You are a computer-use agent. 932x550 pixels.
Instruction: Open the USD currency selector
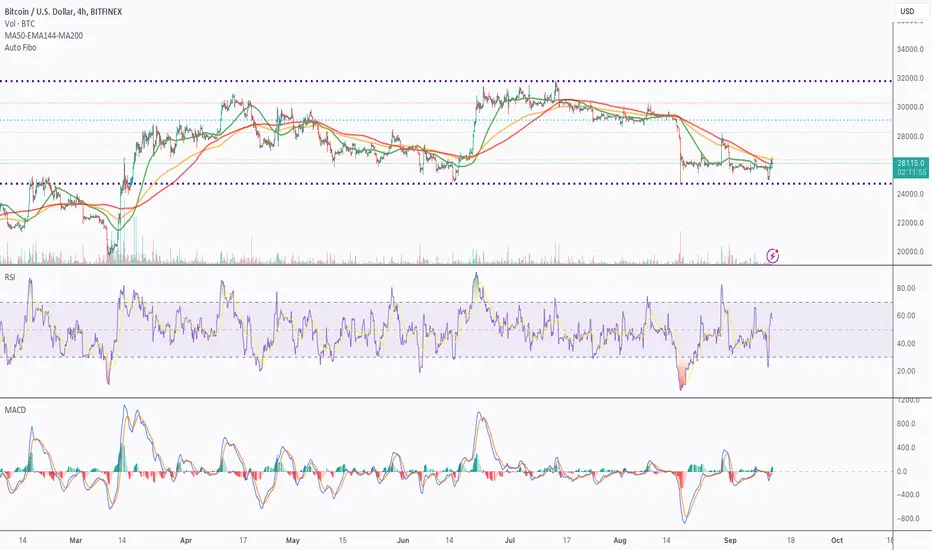point(907,11)
